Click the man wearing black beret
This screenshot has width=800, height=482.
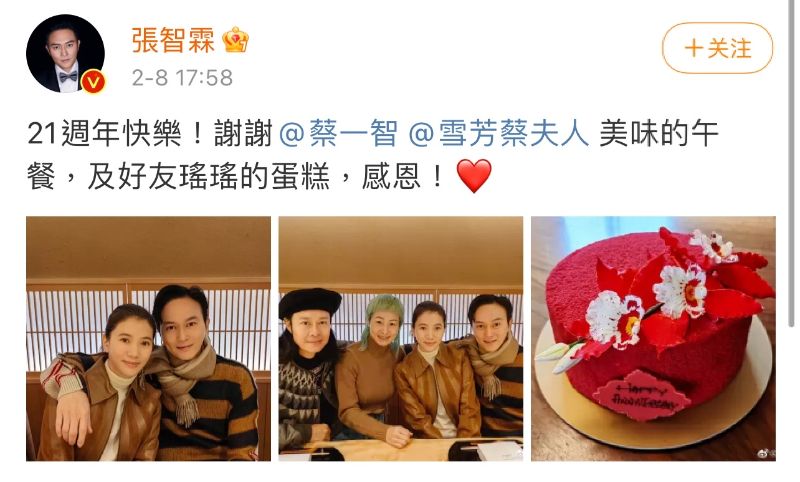[x=308, y=365]
